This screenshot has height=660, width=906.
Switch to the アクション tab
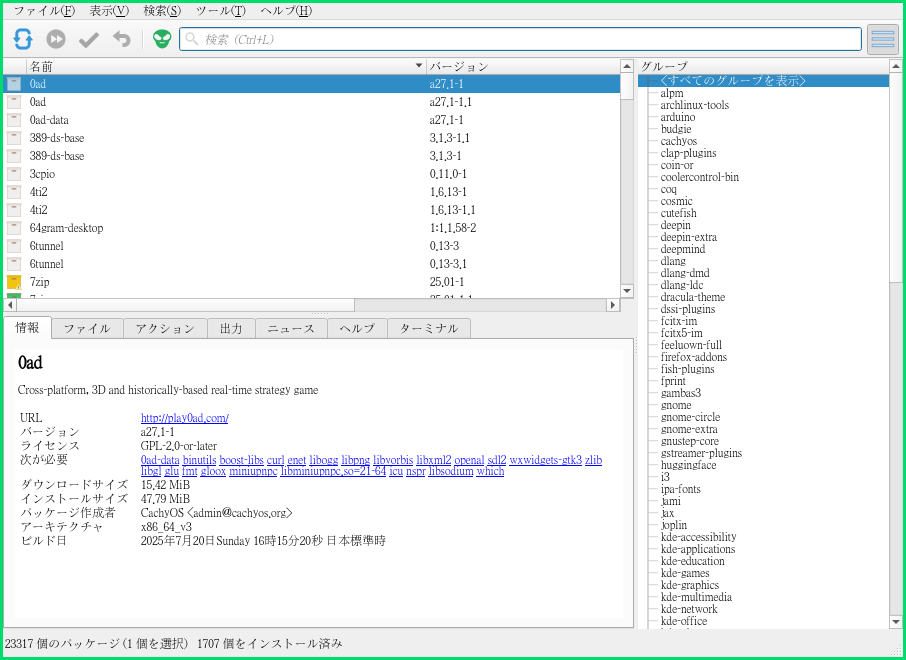click(165, 328)
